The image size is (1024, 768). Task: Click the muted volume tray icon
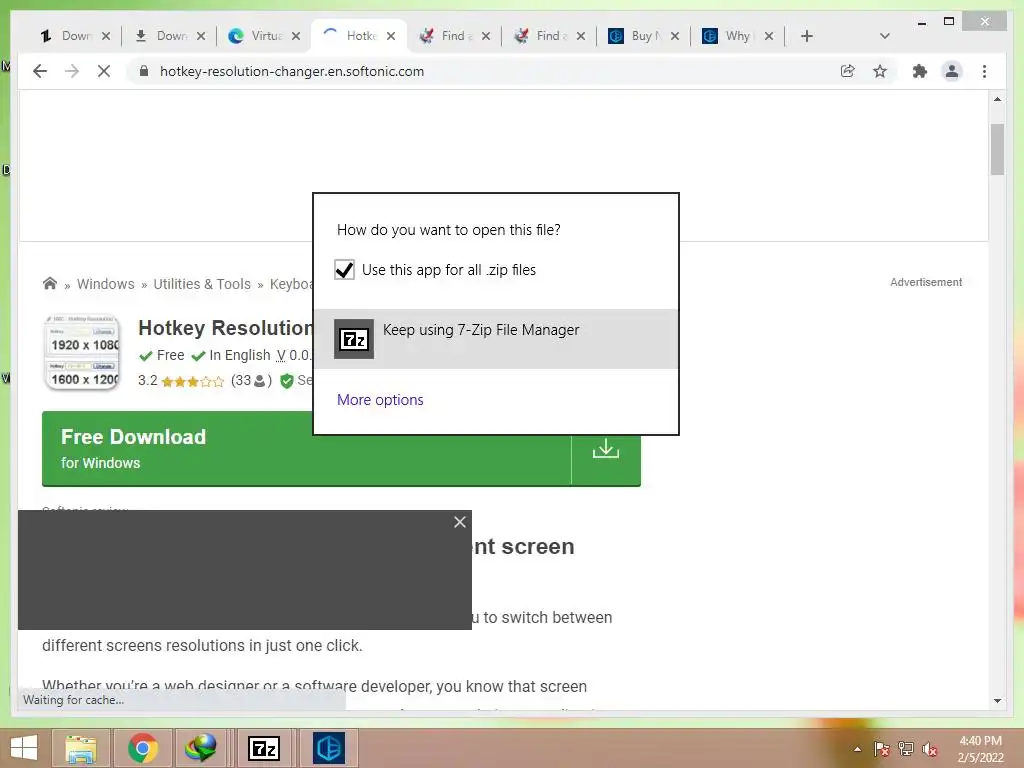tap(929, 749)
